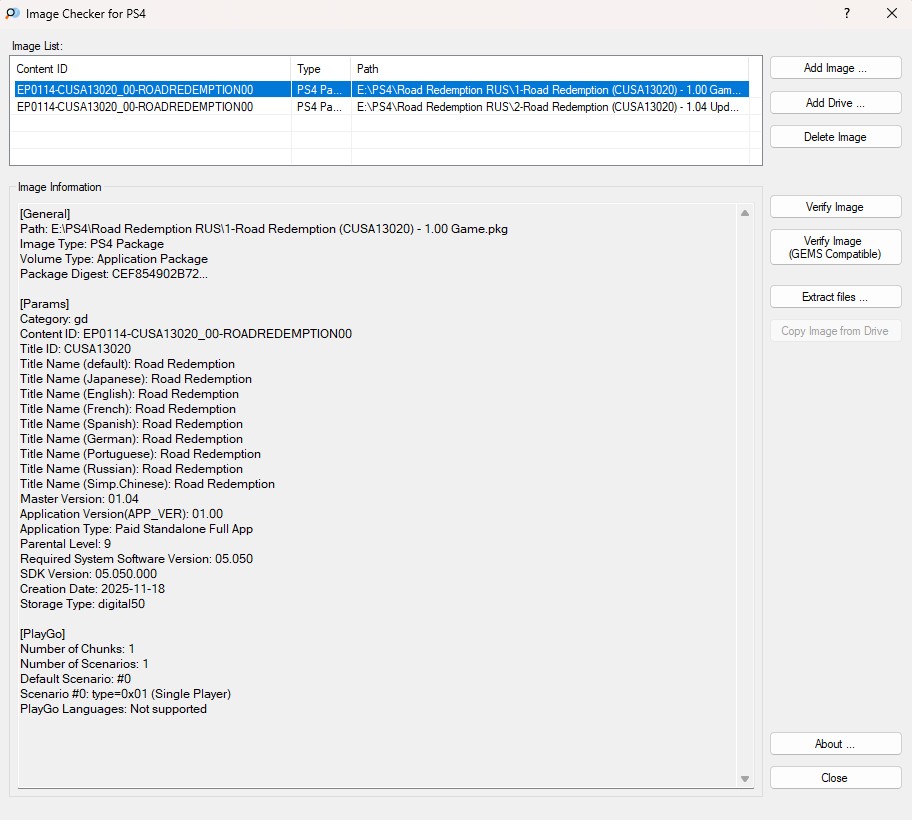Sort list by Content ID column header
The height and width of the screenshot is (820, 912).
click(x=150, y=69)
